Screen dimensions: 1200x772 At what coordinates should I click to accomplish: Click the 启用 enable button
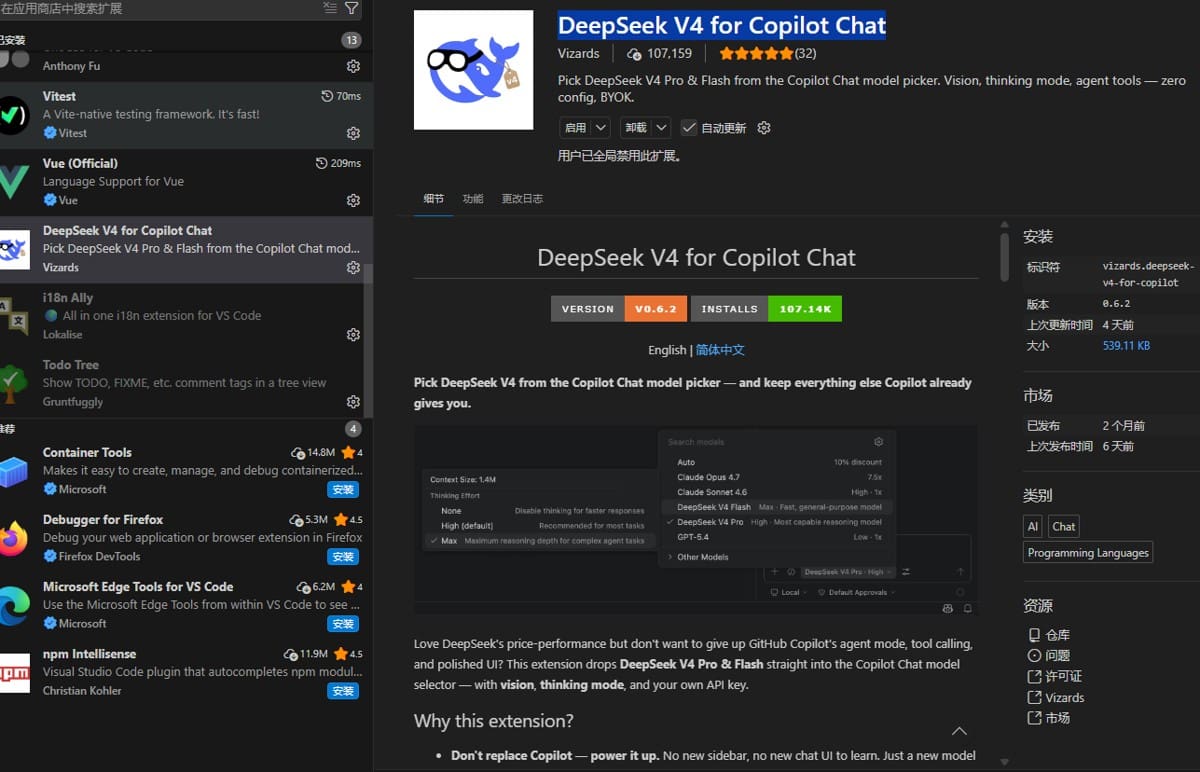(x=575, y=128)
